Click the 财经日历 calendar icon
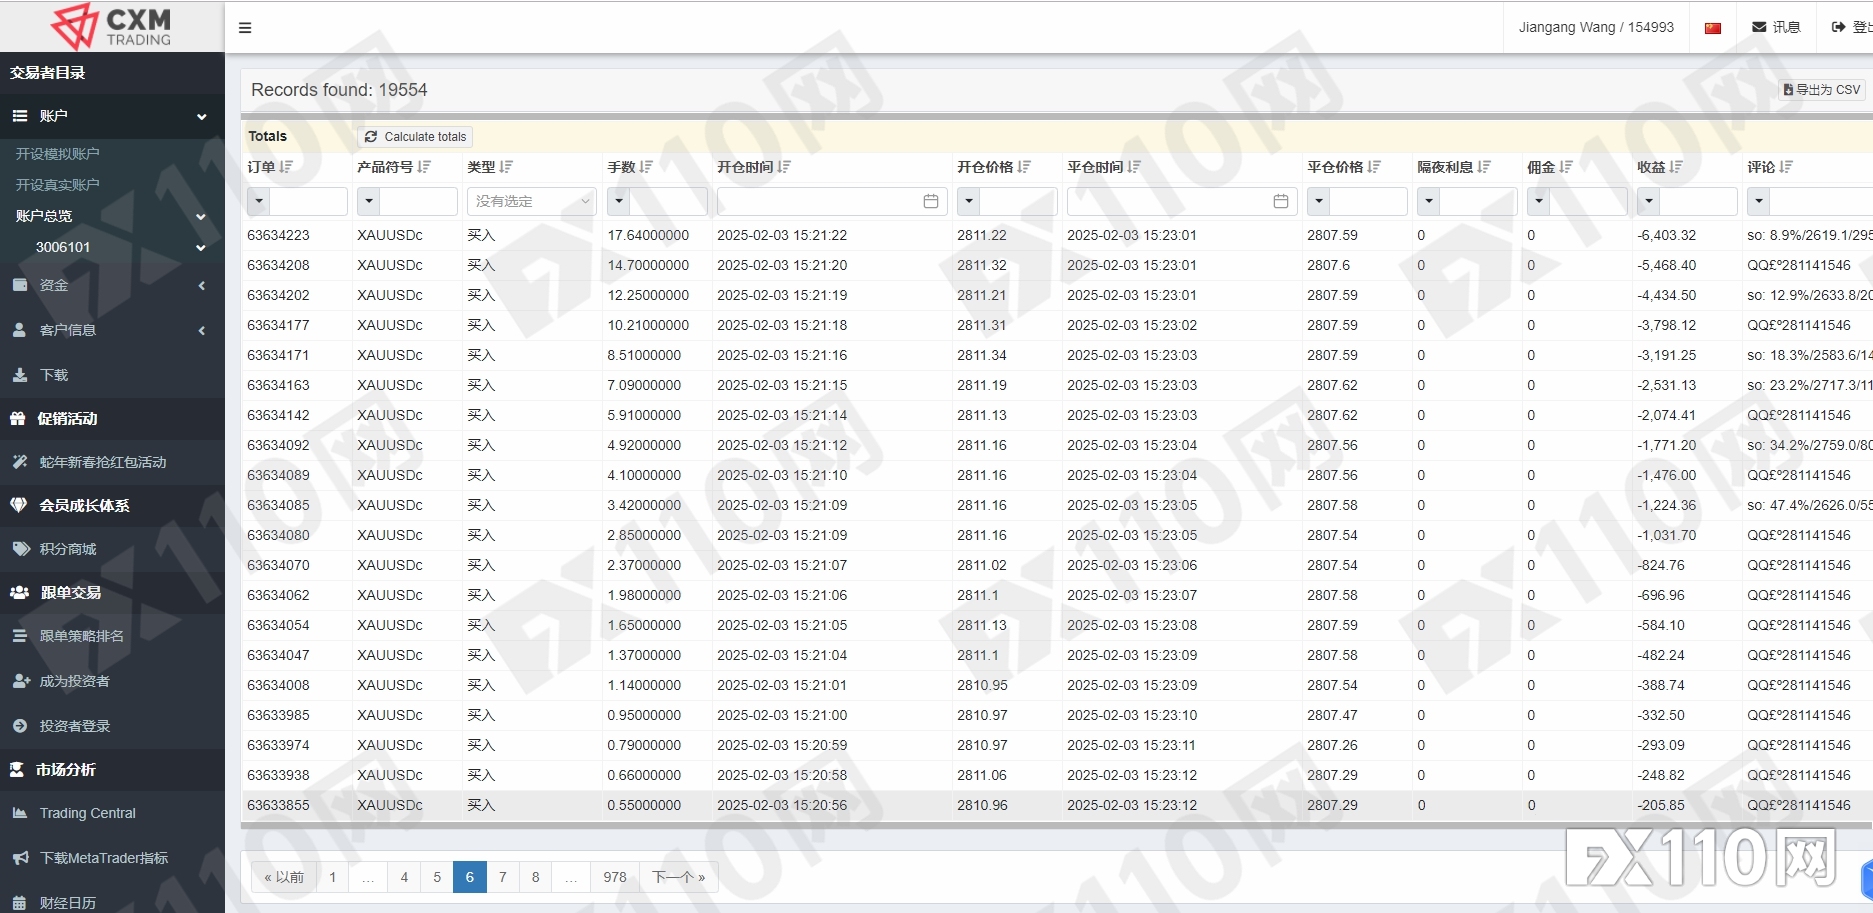Screen dimensions: 1873x913 tap(20, 902)
